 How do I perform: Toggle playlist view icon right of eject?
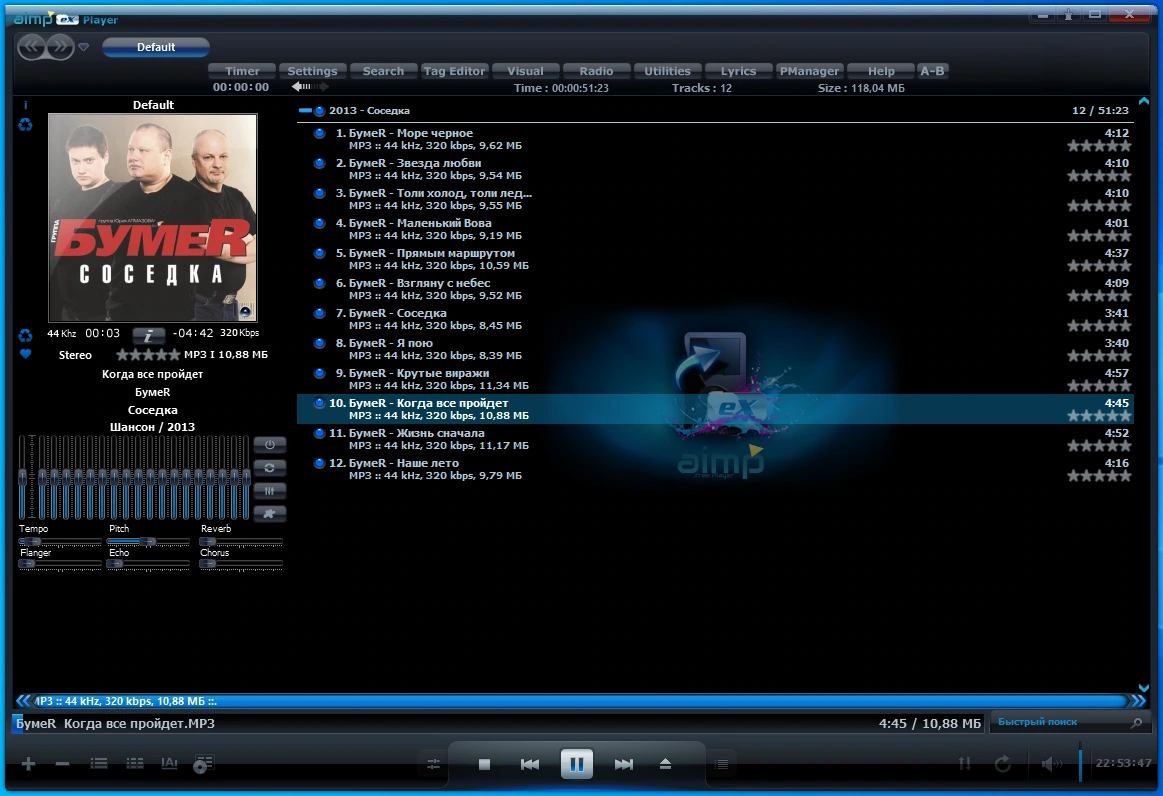(x=721, y=764)
